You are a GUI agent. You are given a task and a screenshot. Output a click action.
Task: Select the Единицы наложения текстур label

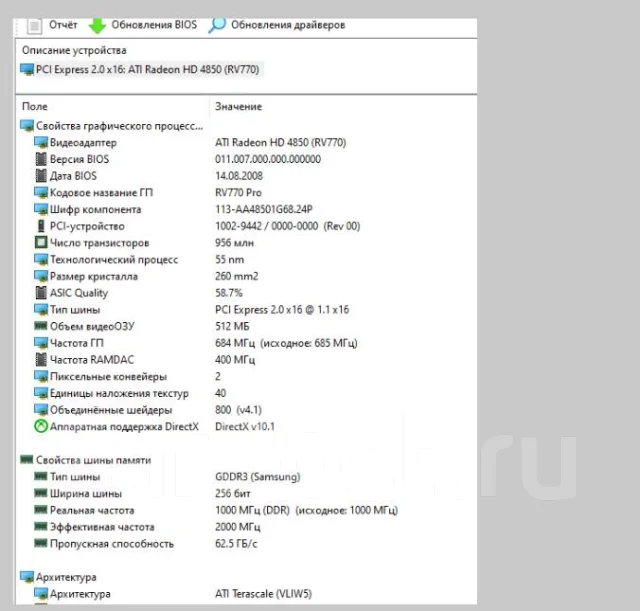(119, 393)
